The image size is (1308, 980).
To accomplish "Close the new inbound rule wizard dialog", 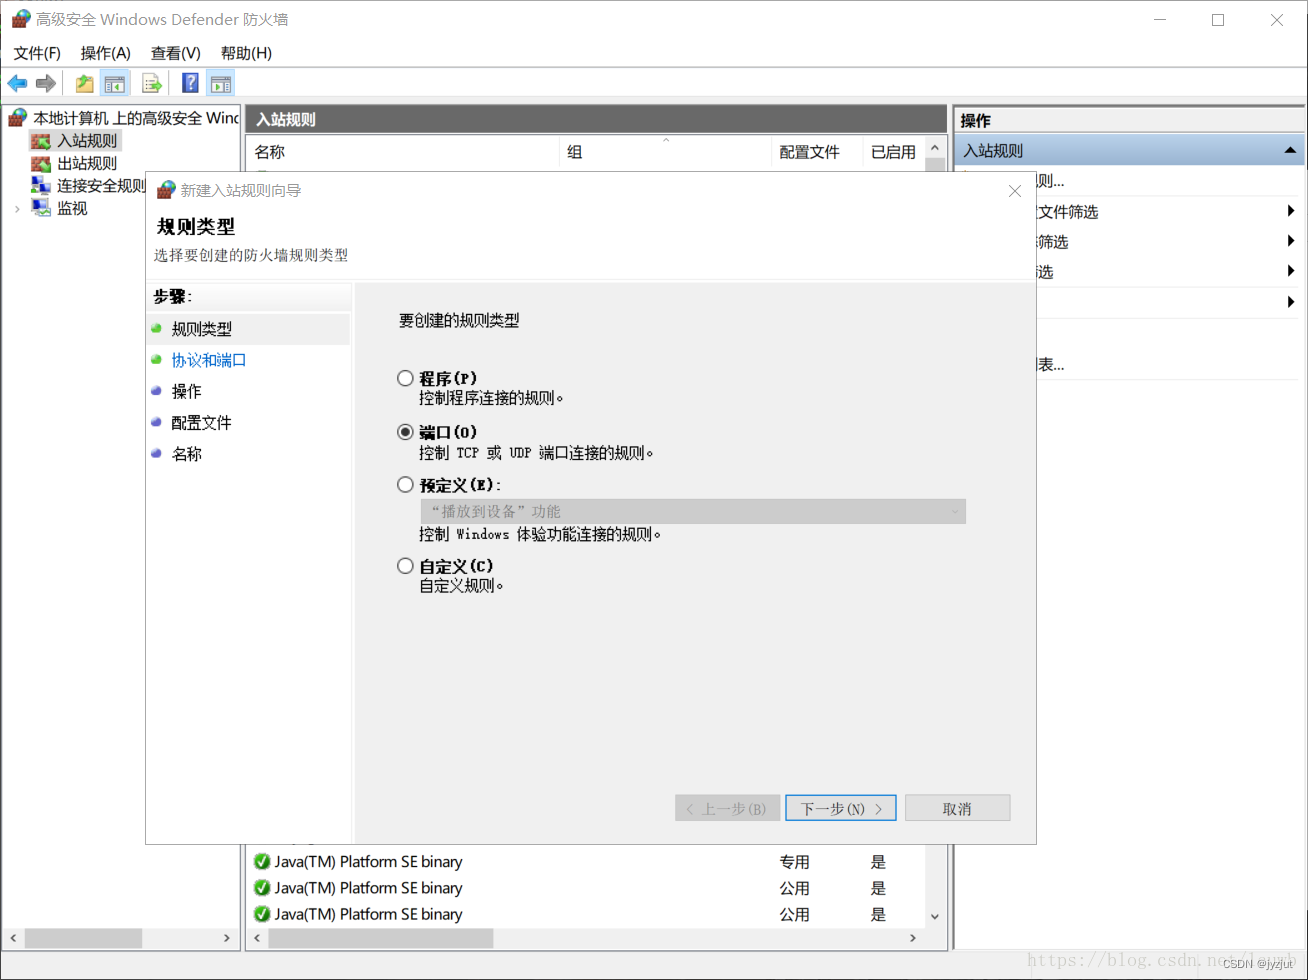I will click(x=1015, y=190).
